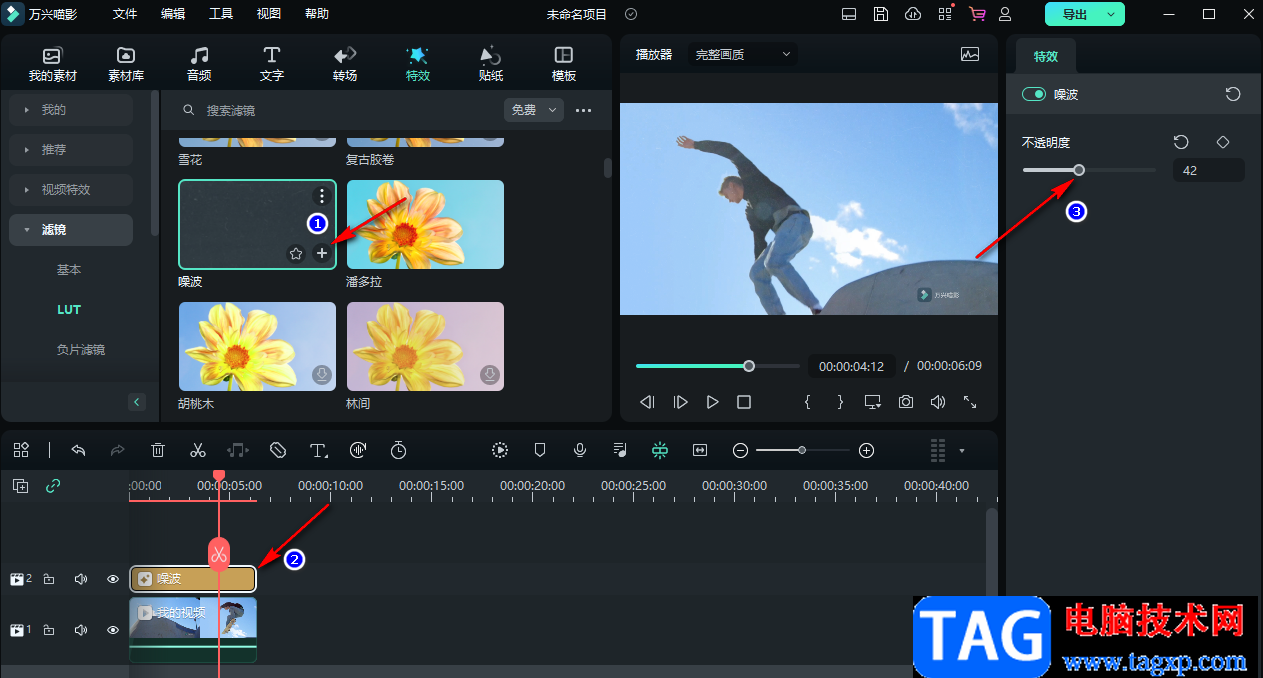Click the player progress slider handle
This screenshot has width=1263, height=678.
click(749, 366)
